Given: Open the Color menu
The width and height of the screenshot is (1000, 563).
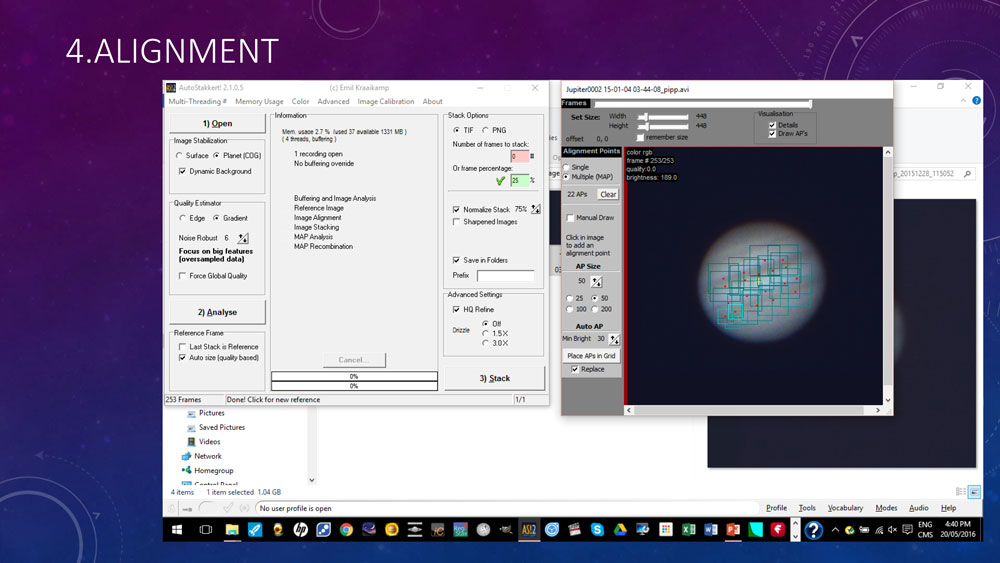Looking at the screenshot, I should coord(300,101).
